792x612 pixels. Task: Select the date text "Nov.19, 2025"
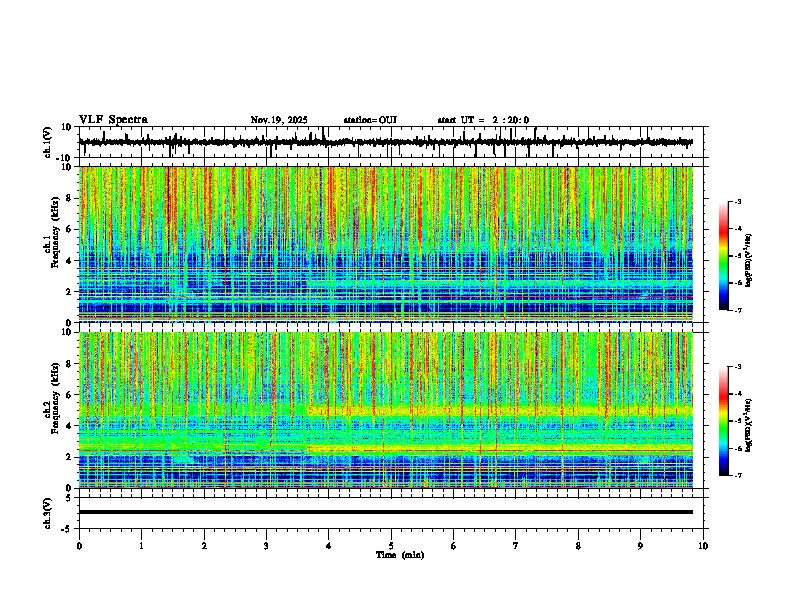[x=279, y=120]
